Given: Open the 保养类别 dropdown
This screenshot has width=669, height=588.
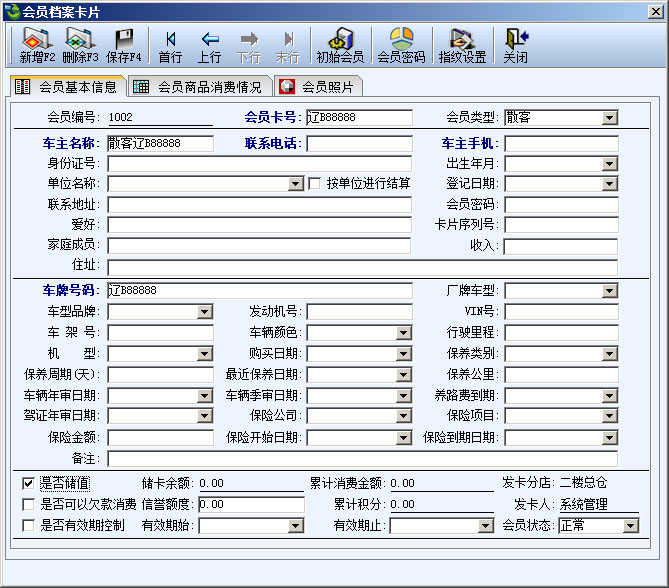Looking at the screenshot, I should pyautogui.click(x=610, y=354).
